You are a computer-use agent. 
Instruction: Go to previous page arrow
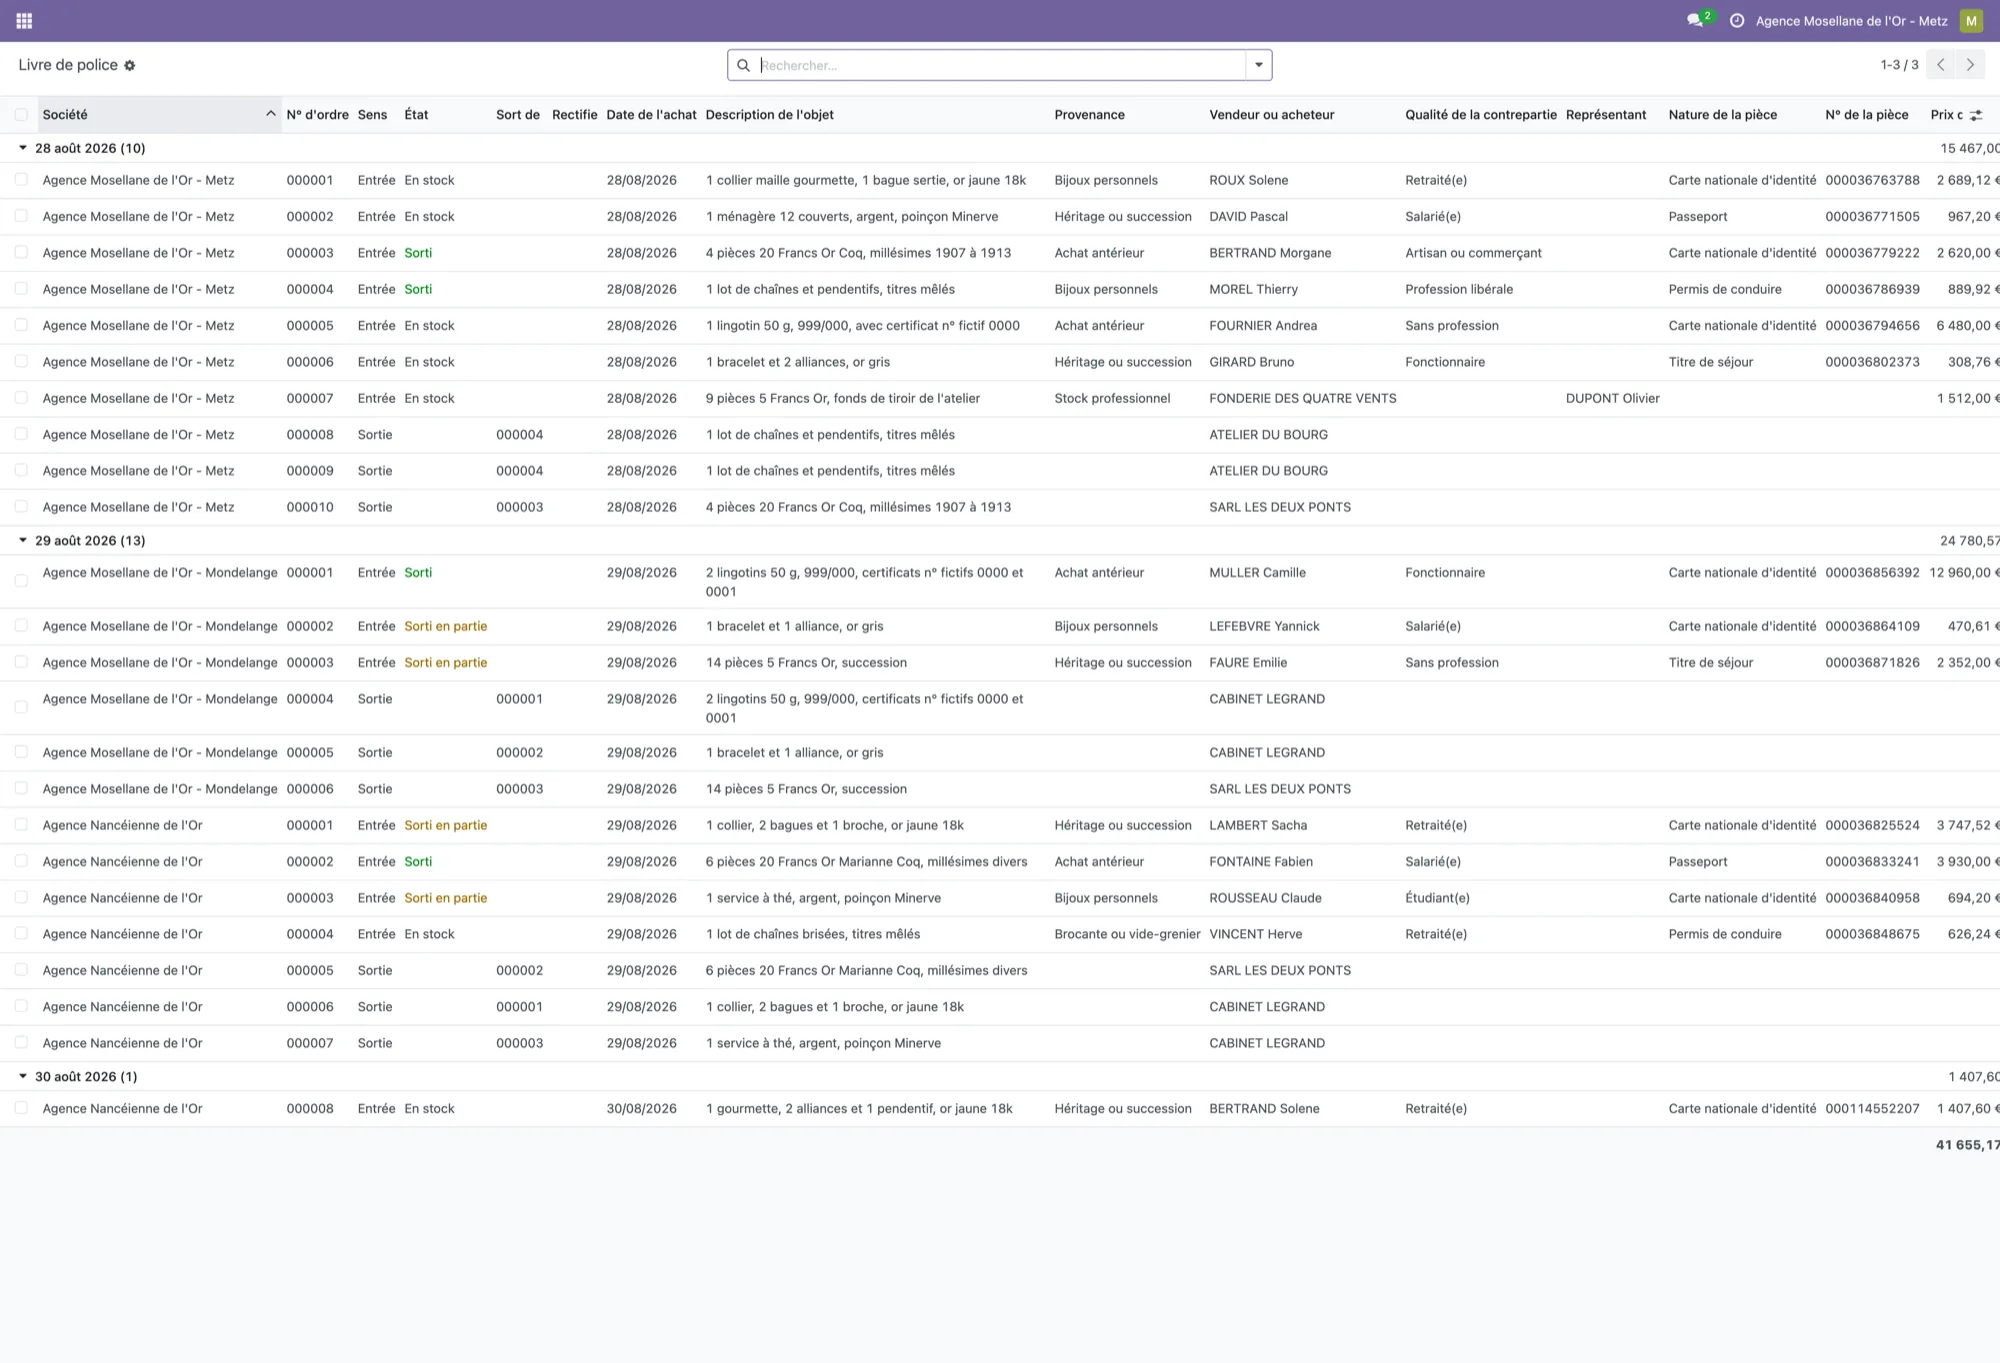(1941, 65)
